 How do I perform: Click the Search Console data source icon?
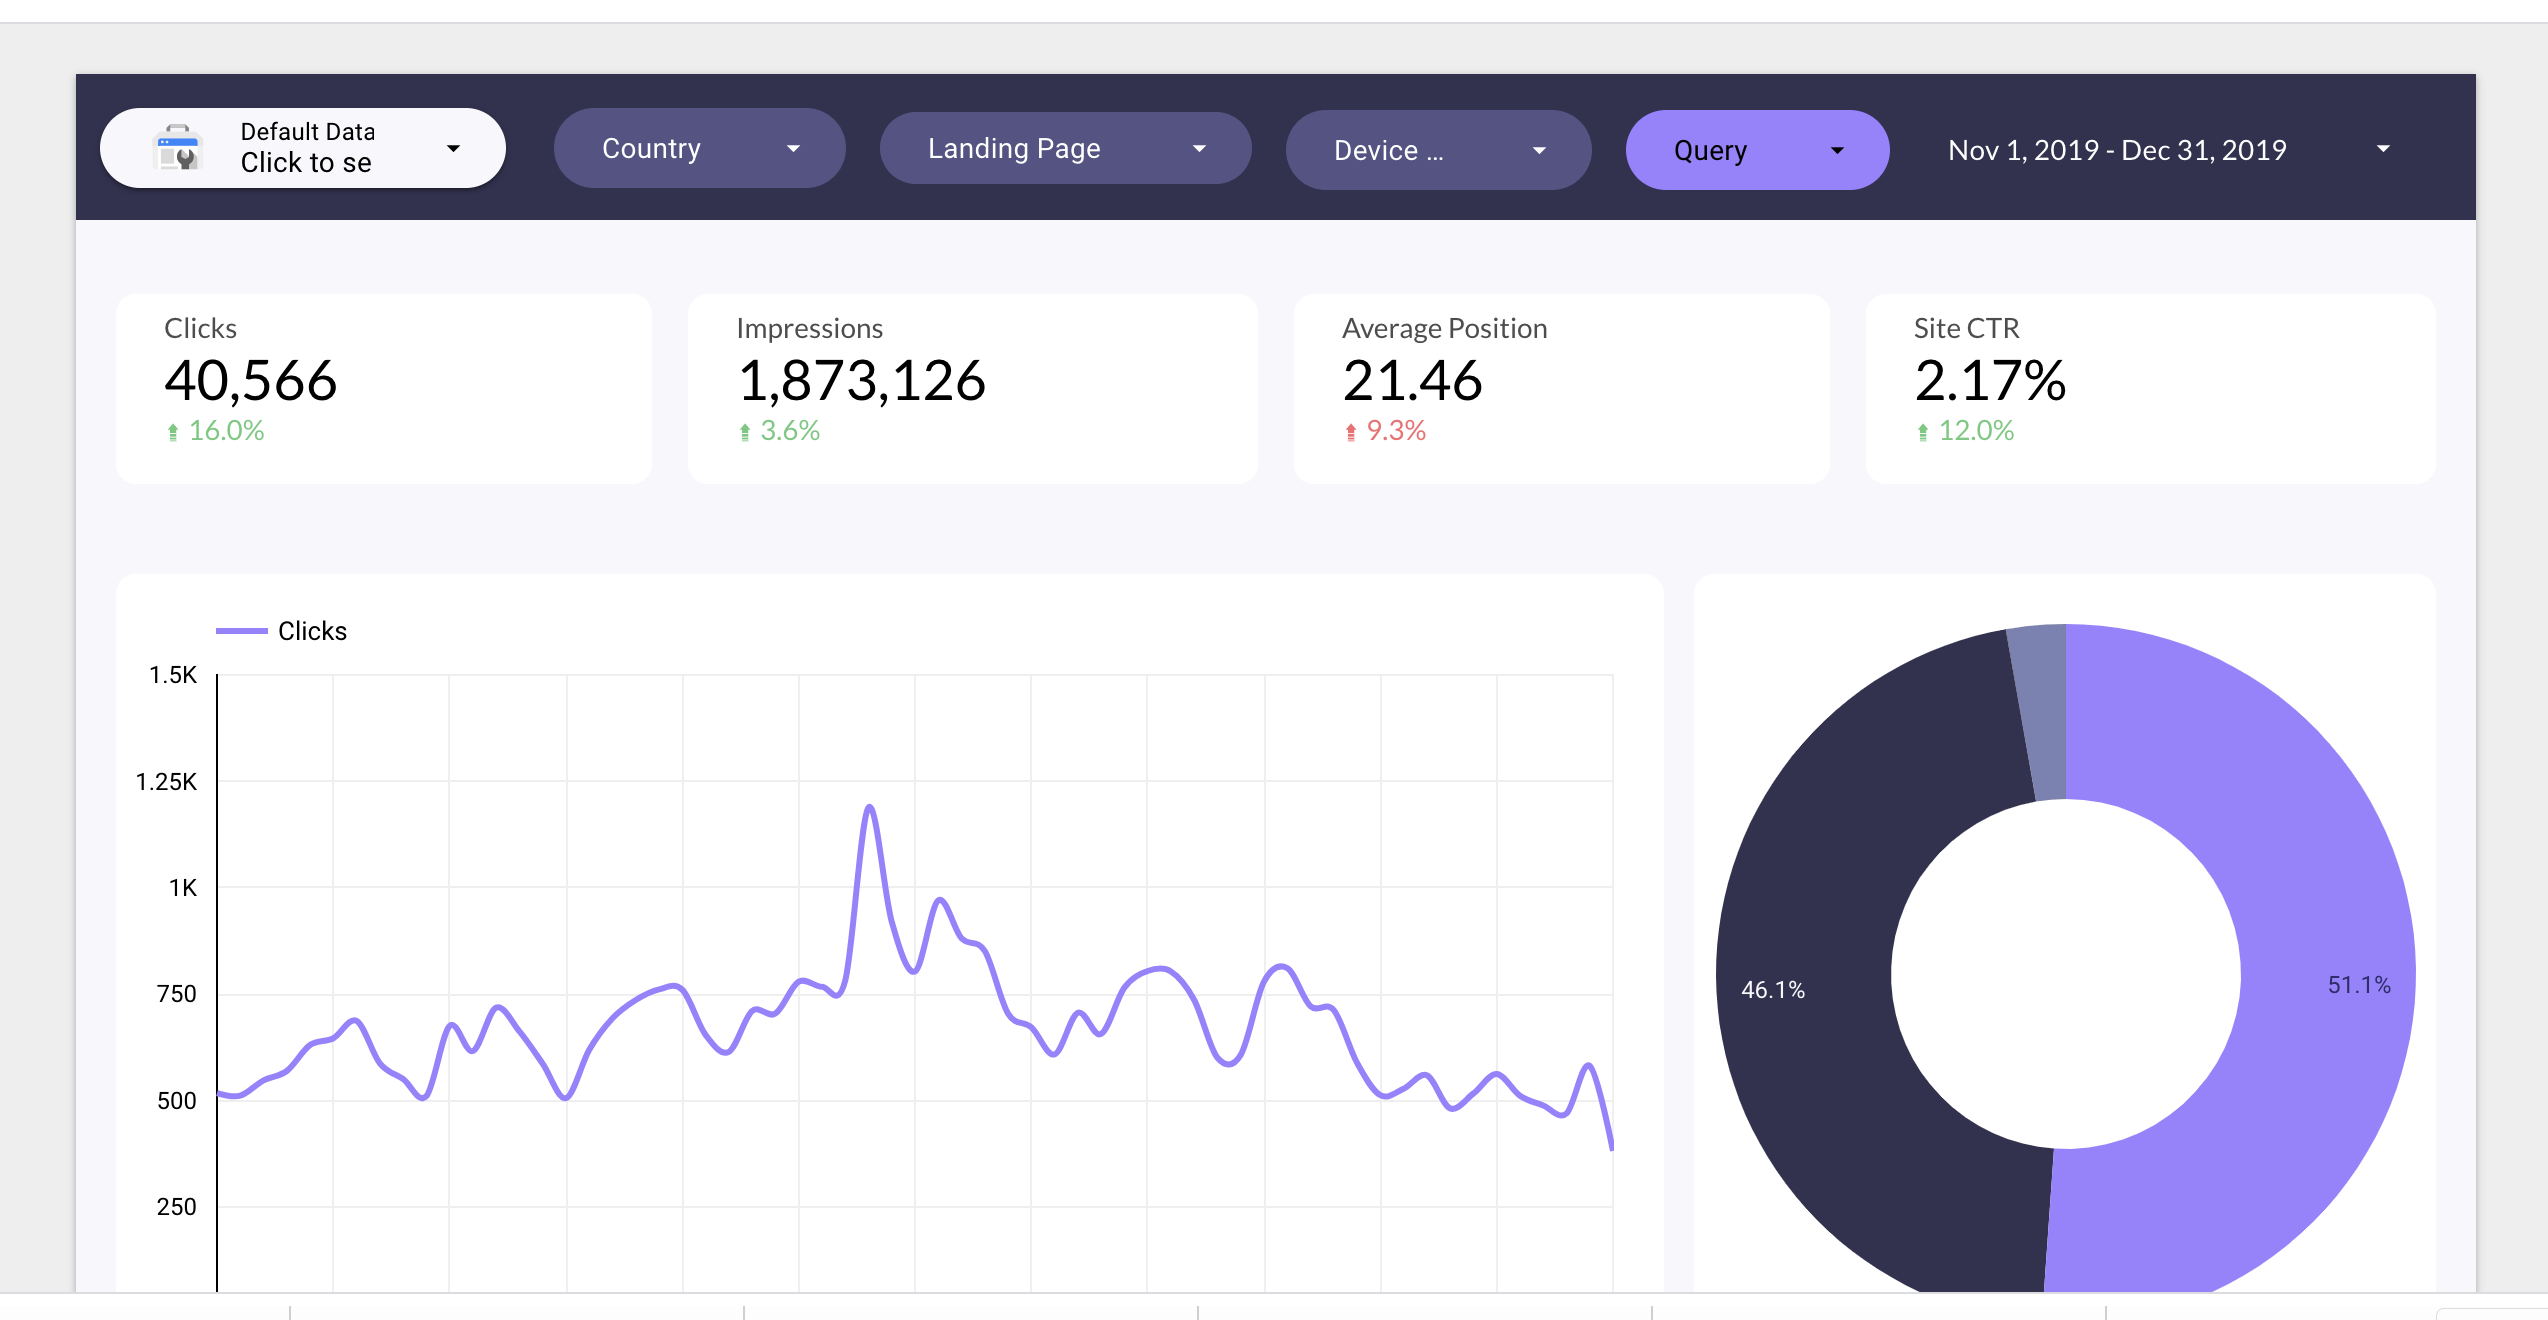pos(178,148)
